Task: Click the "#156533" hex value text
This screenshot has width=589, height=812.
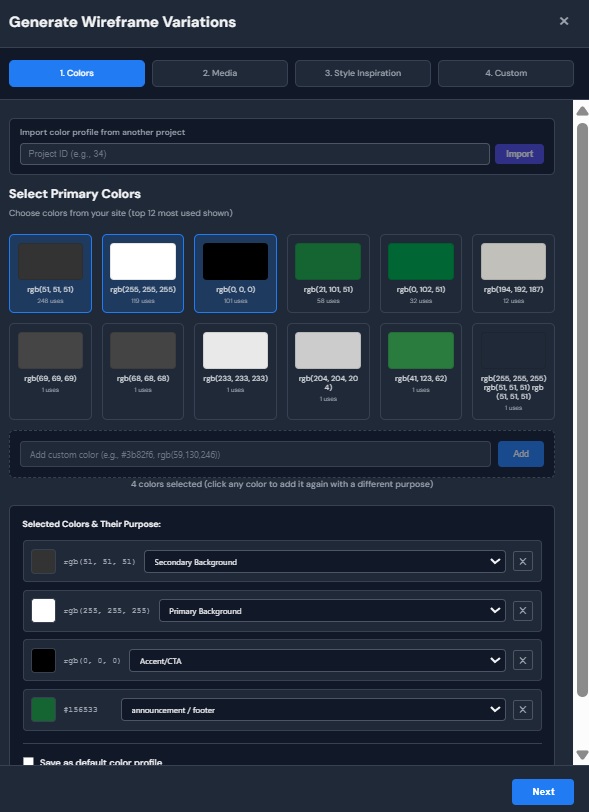Action: click(x=81, y=710)
